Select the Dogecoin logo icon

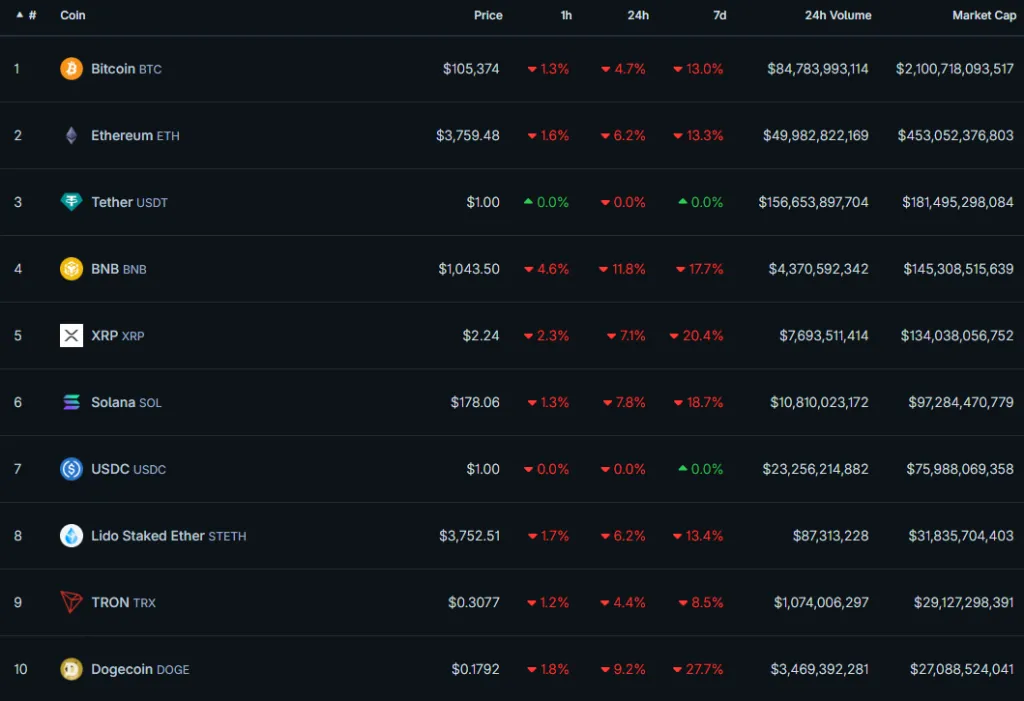70,669
